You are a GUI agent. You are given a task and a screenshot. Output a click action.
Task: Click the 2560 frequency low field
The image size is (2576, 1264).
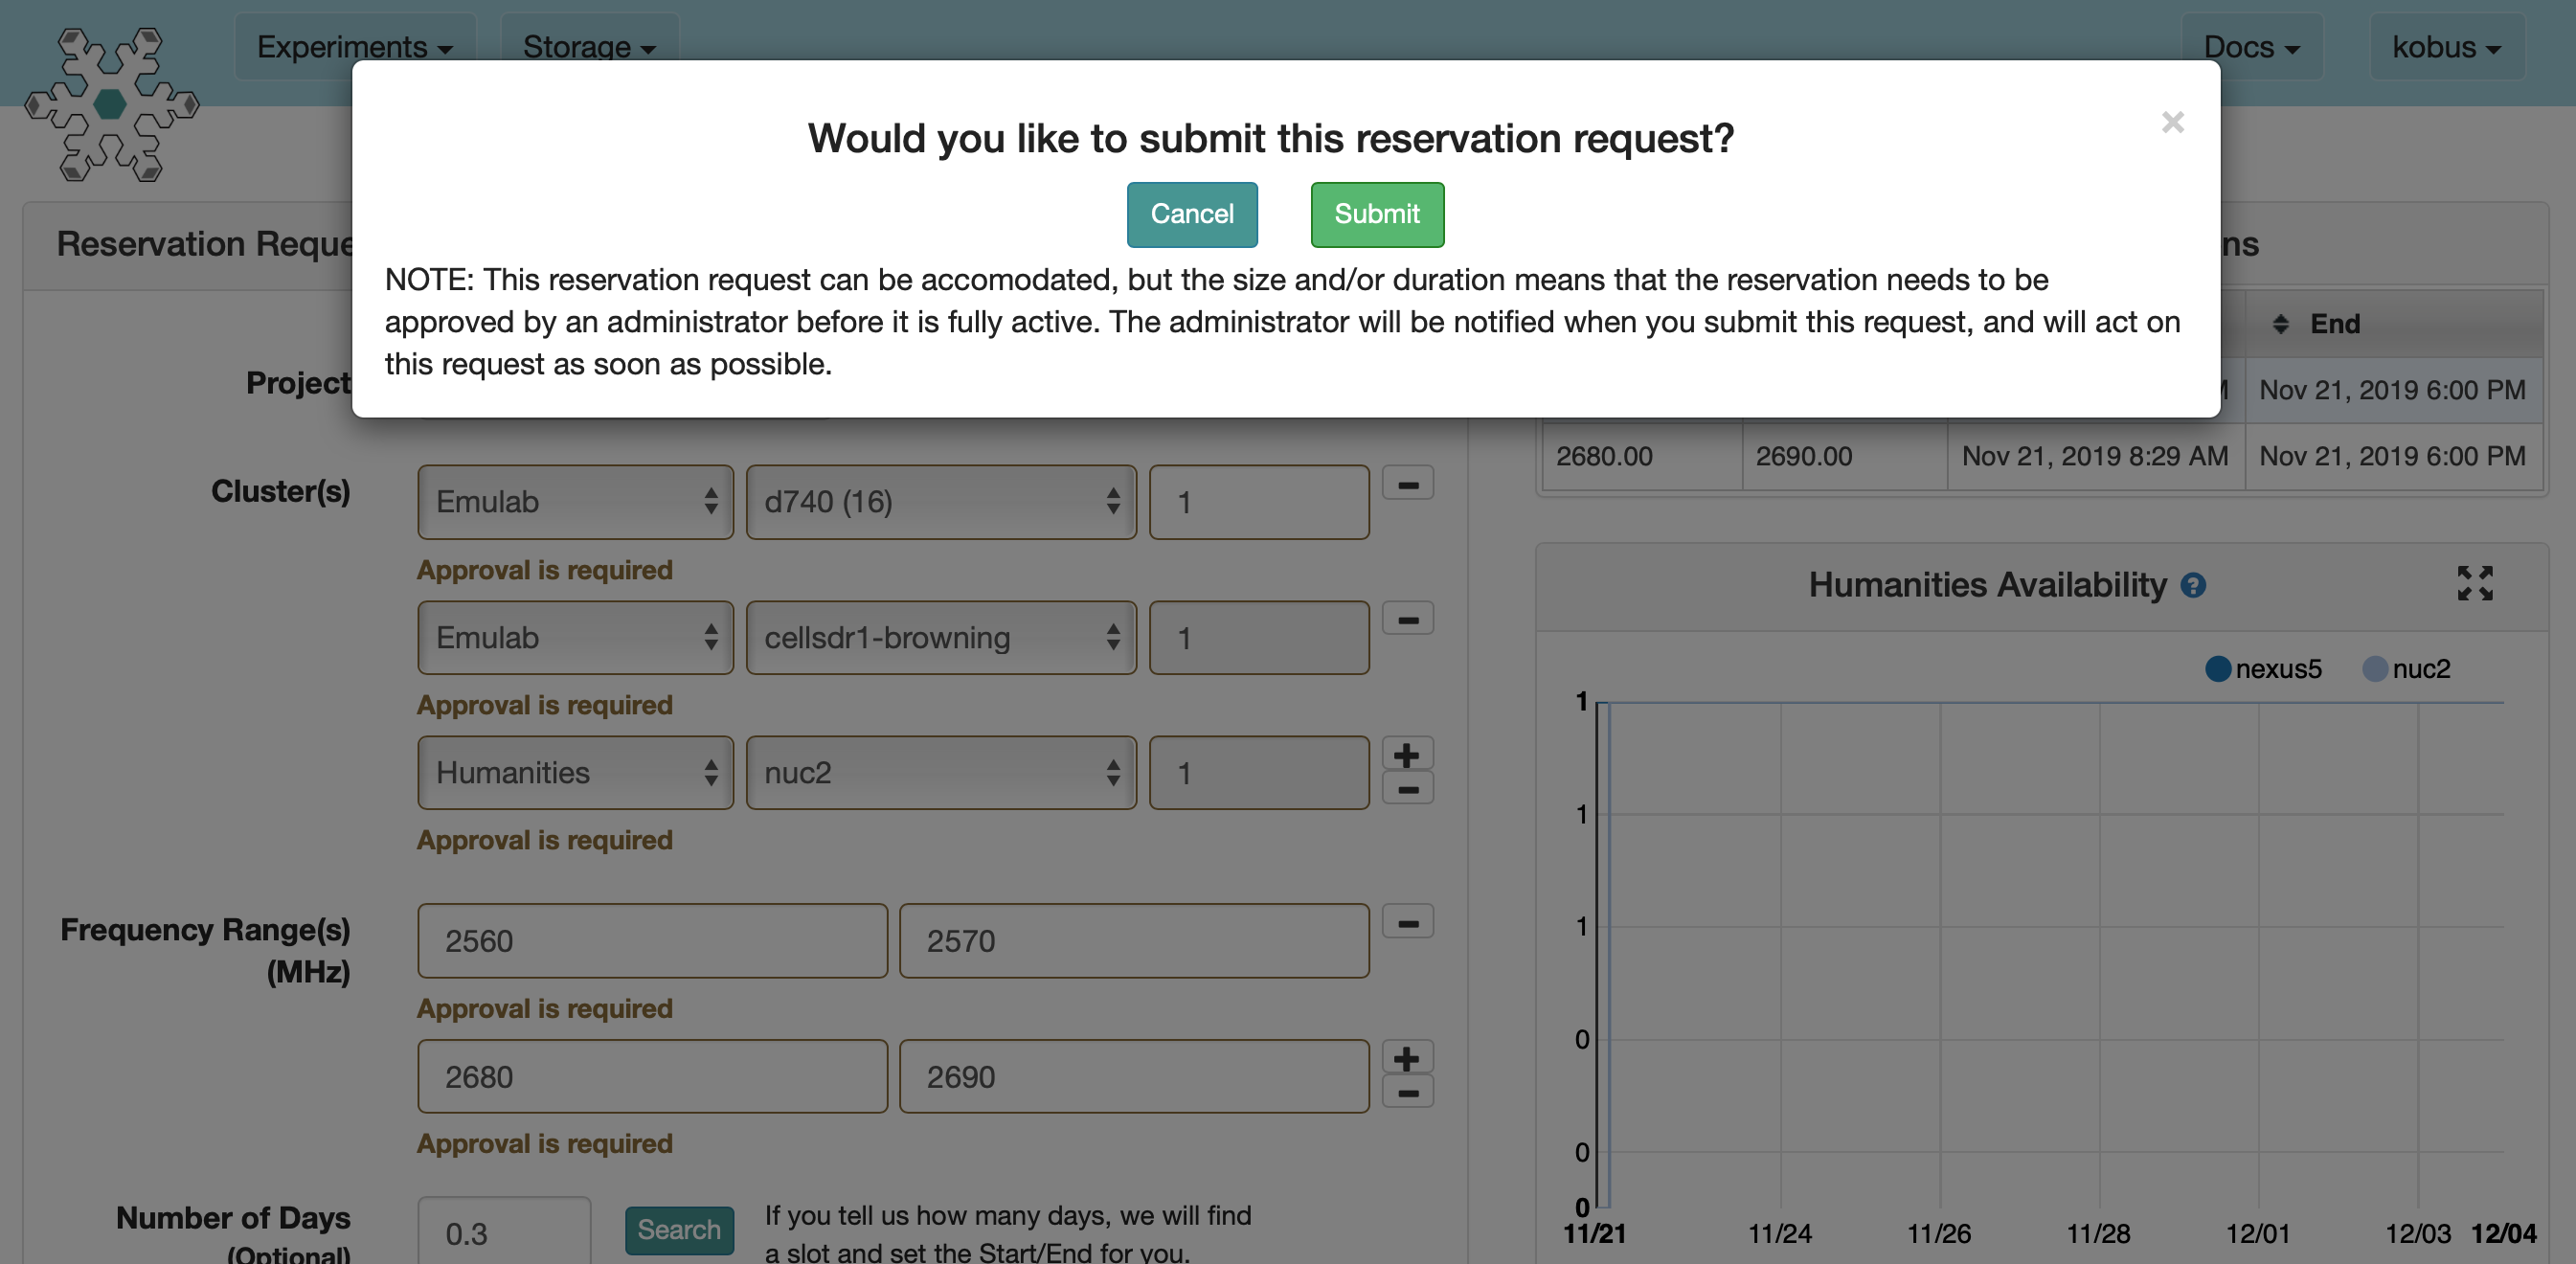(652, 941)
